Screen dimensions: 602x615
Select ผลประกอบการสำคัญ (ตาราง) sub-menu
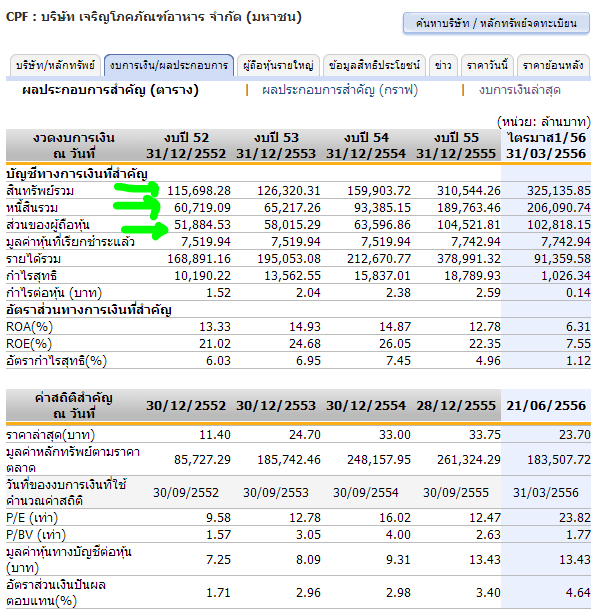click(x=111, y=90)
